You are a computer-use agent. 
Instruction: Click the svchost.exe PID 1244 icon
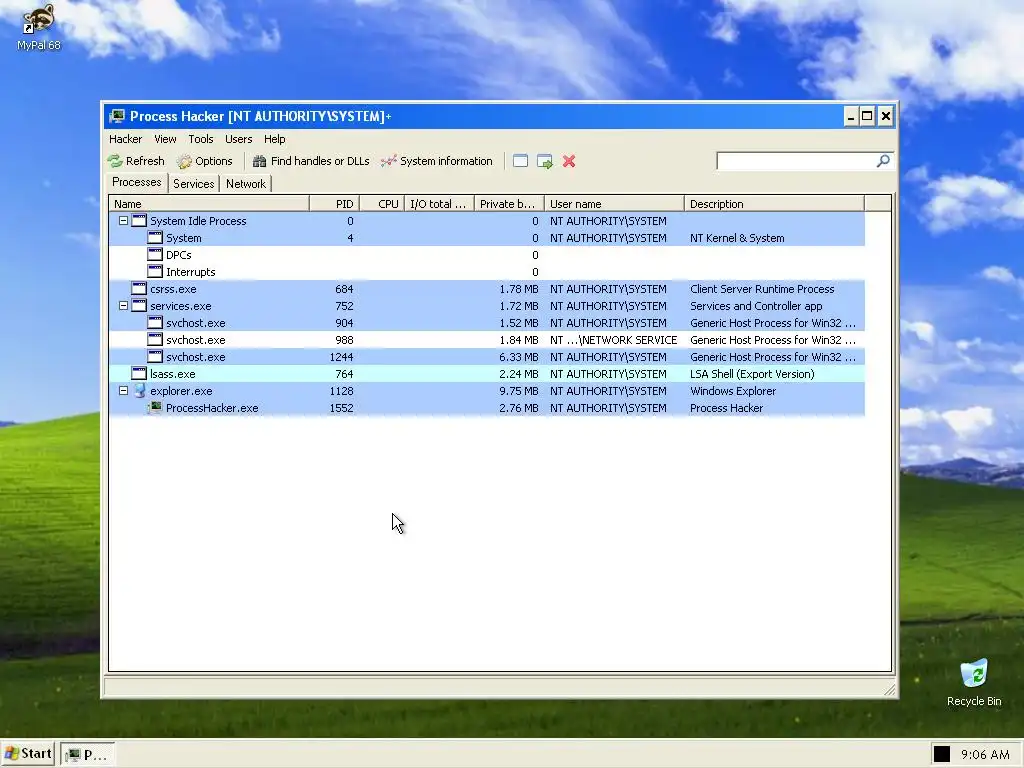click(x=155, y=357)
